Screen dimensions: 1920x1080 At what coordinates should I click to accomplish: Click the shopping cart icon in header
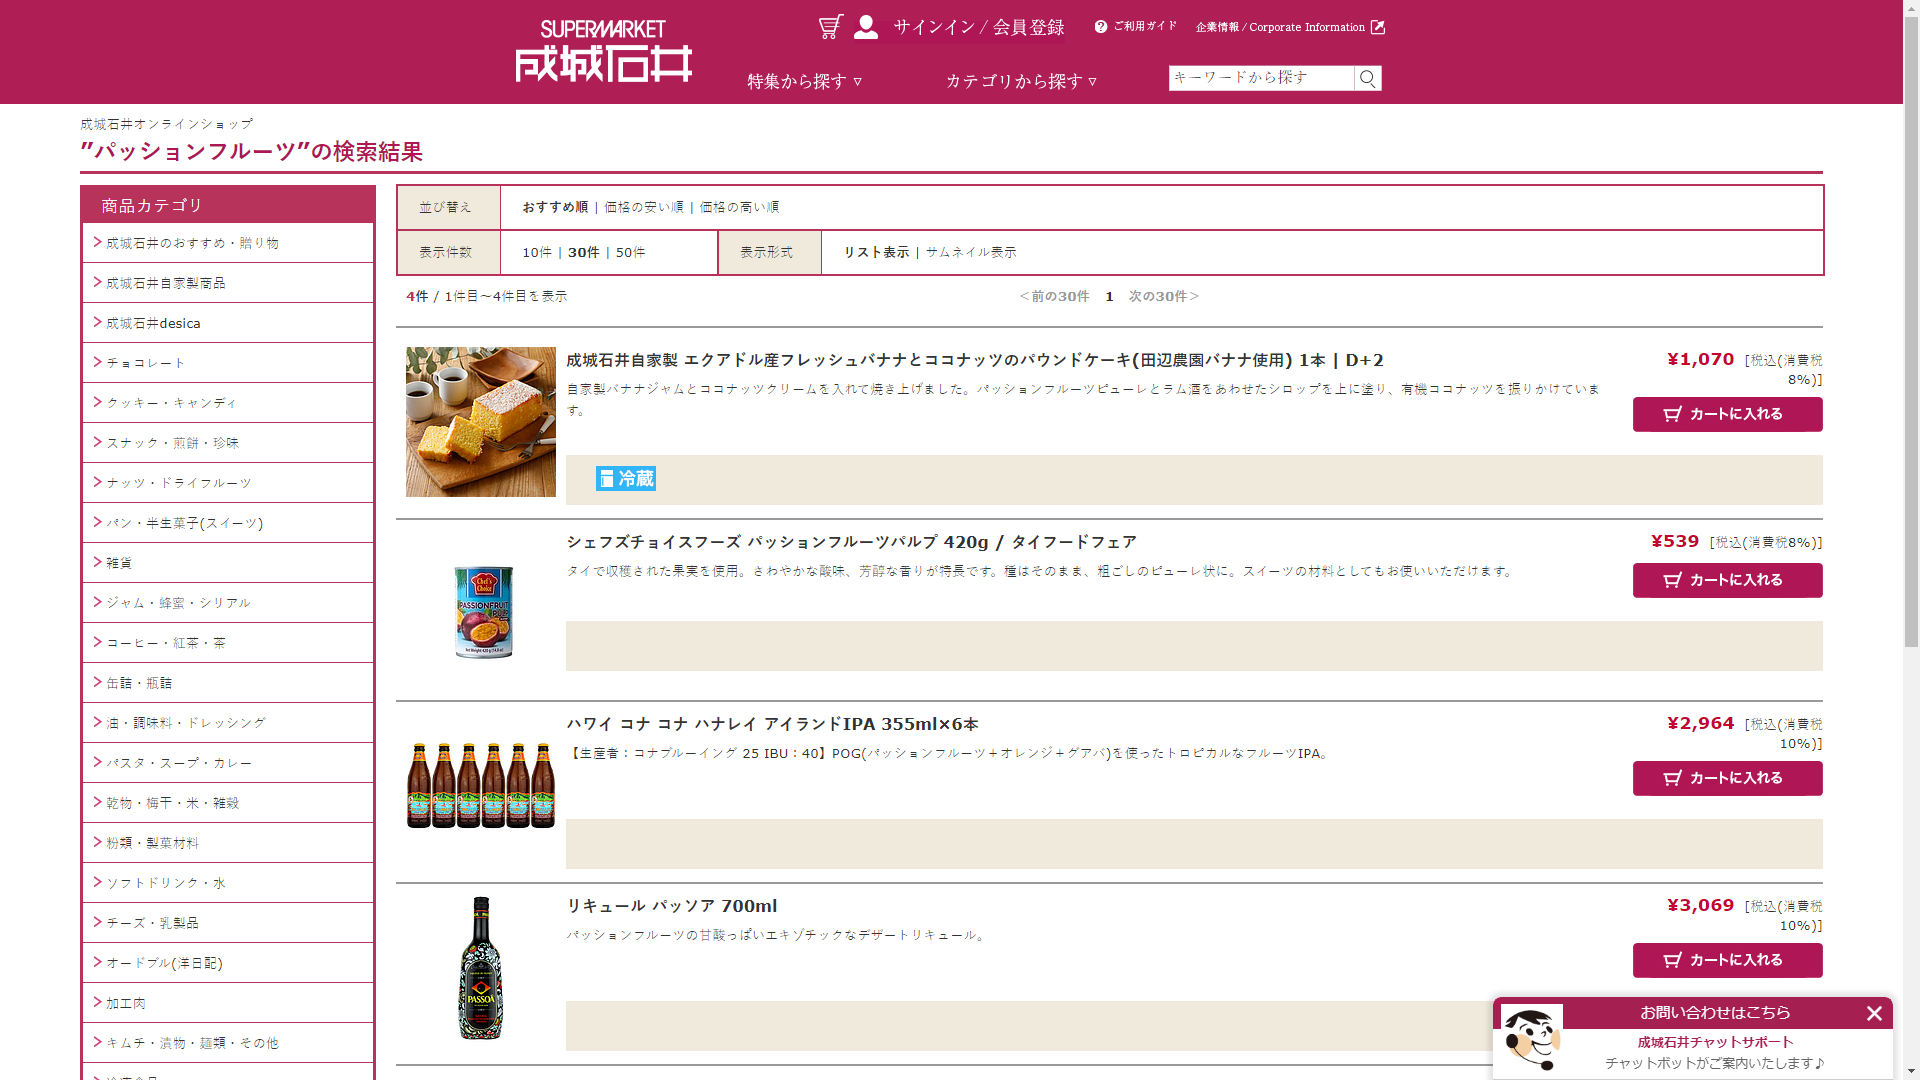click(x=830, y=27)
